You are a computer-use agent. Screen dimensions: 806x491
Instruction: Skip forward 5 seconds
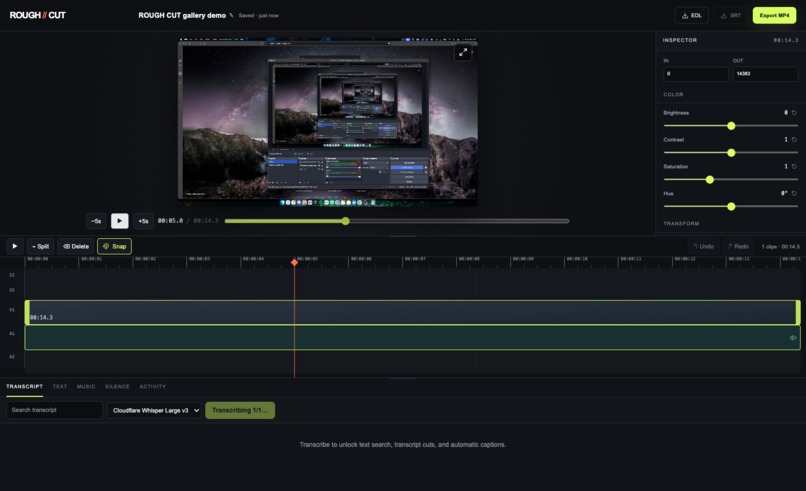coord(143,221)
